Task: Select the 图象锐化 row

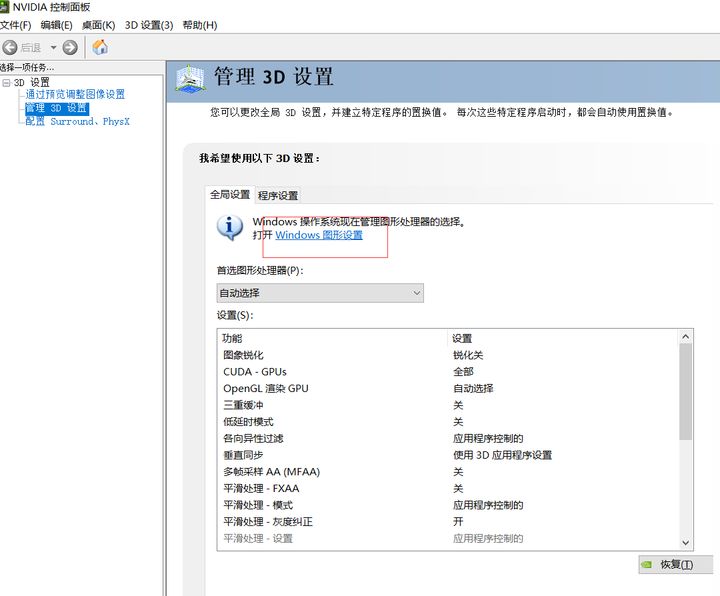Action: (448, 355)
